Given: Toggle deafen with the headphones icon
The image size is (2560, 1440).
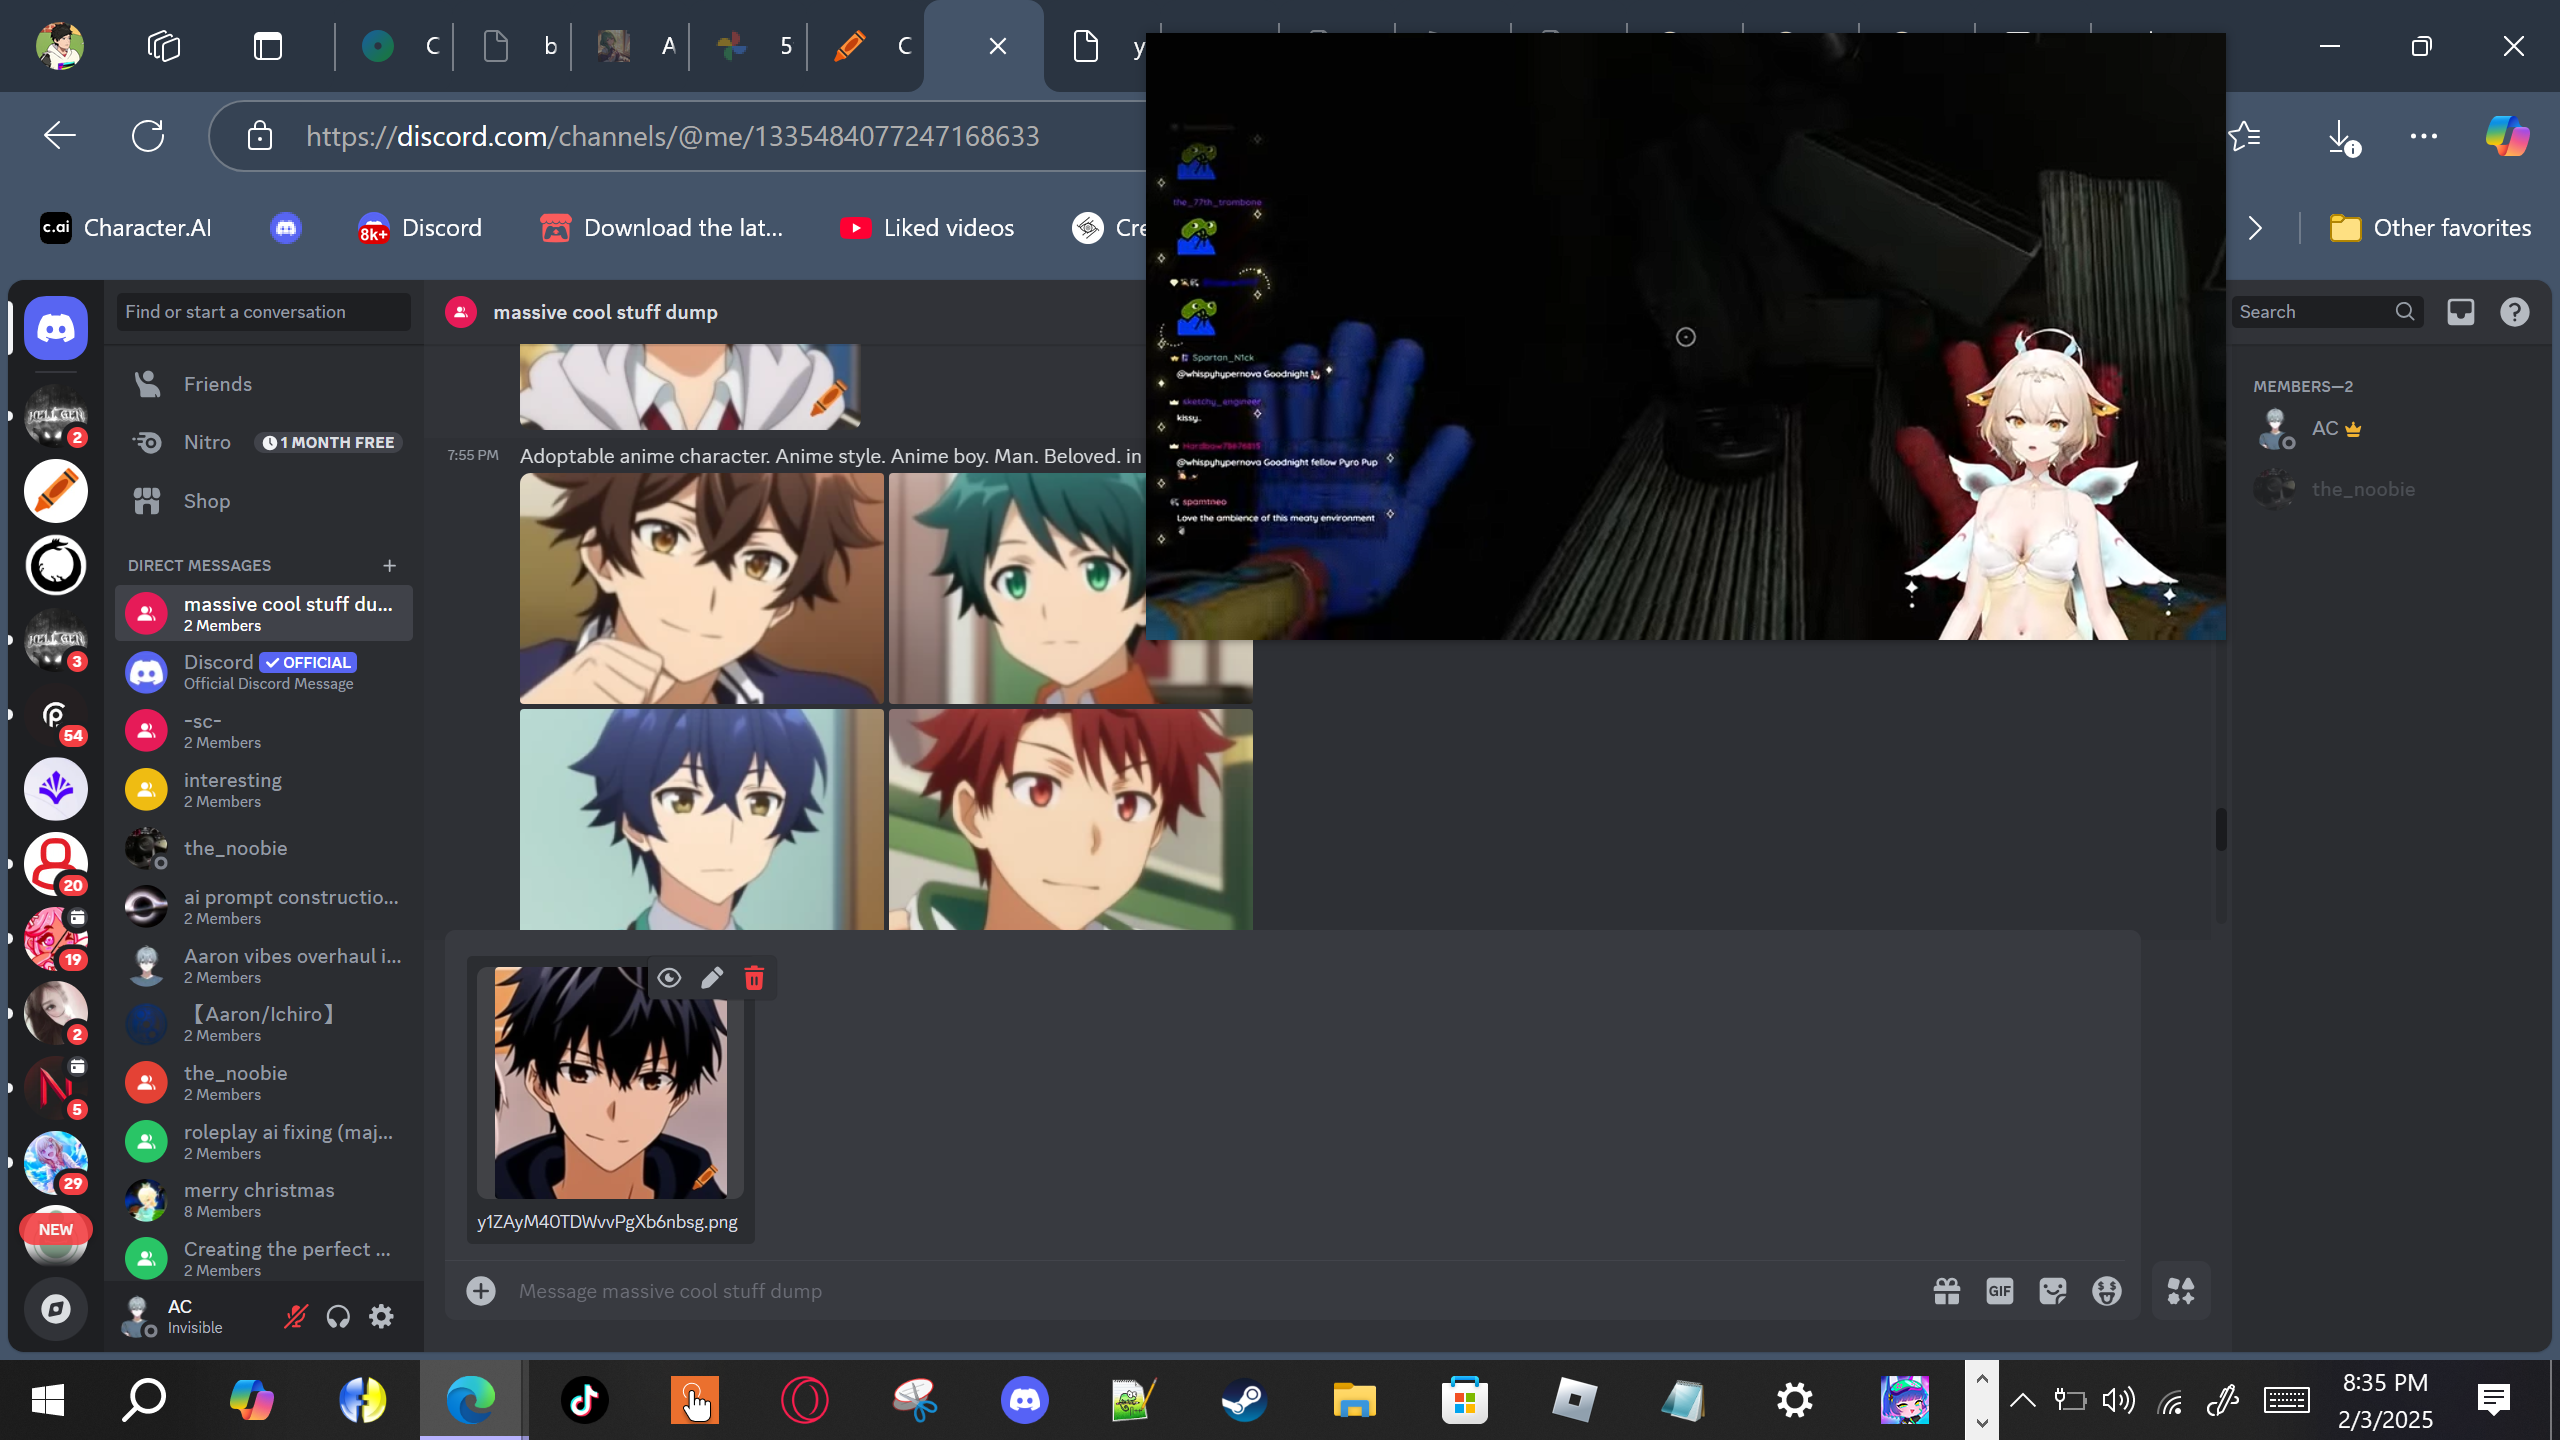Looking at the screenshot, I should coord(338,1316).
